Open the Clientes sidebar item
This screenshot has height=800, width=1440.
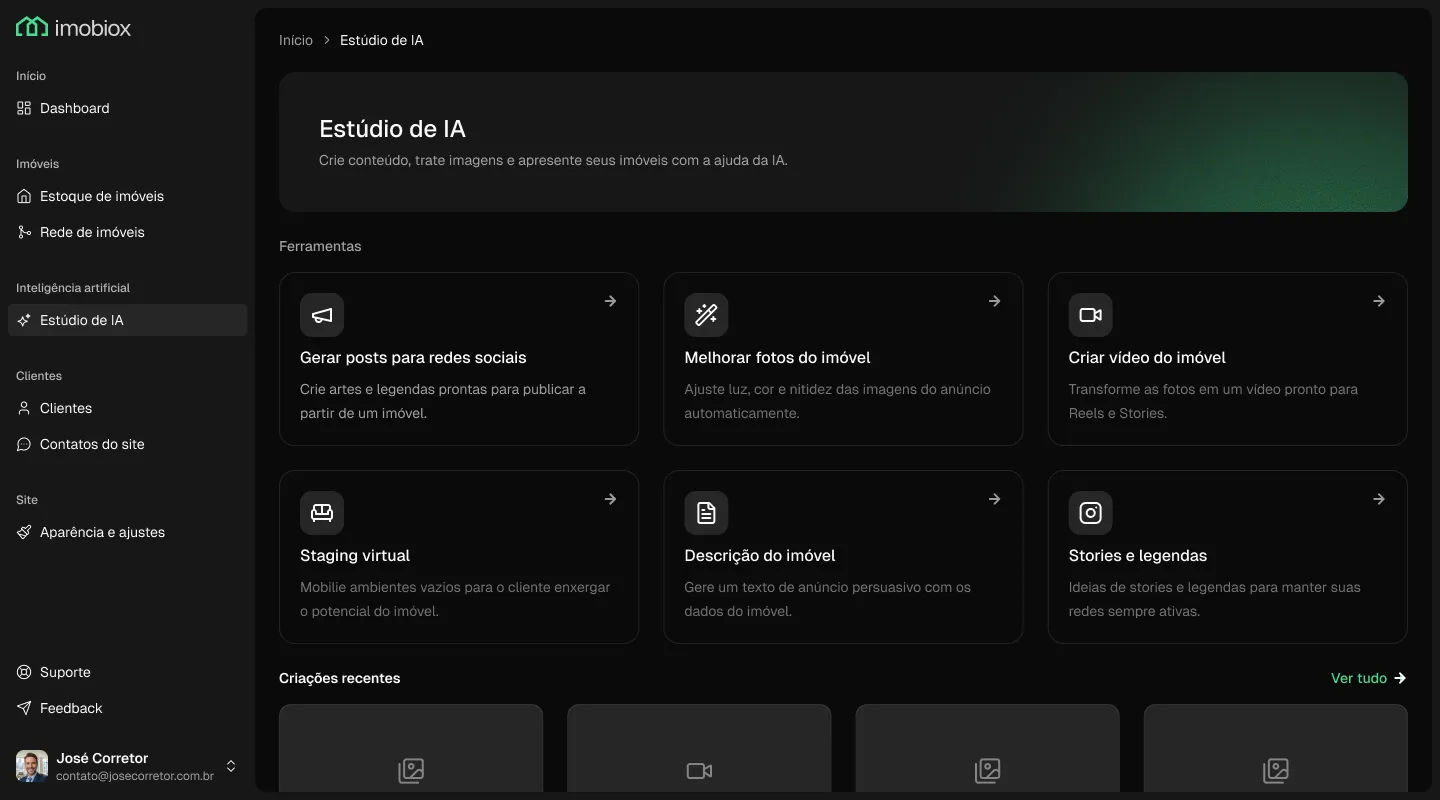click(x=127, y=408)
